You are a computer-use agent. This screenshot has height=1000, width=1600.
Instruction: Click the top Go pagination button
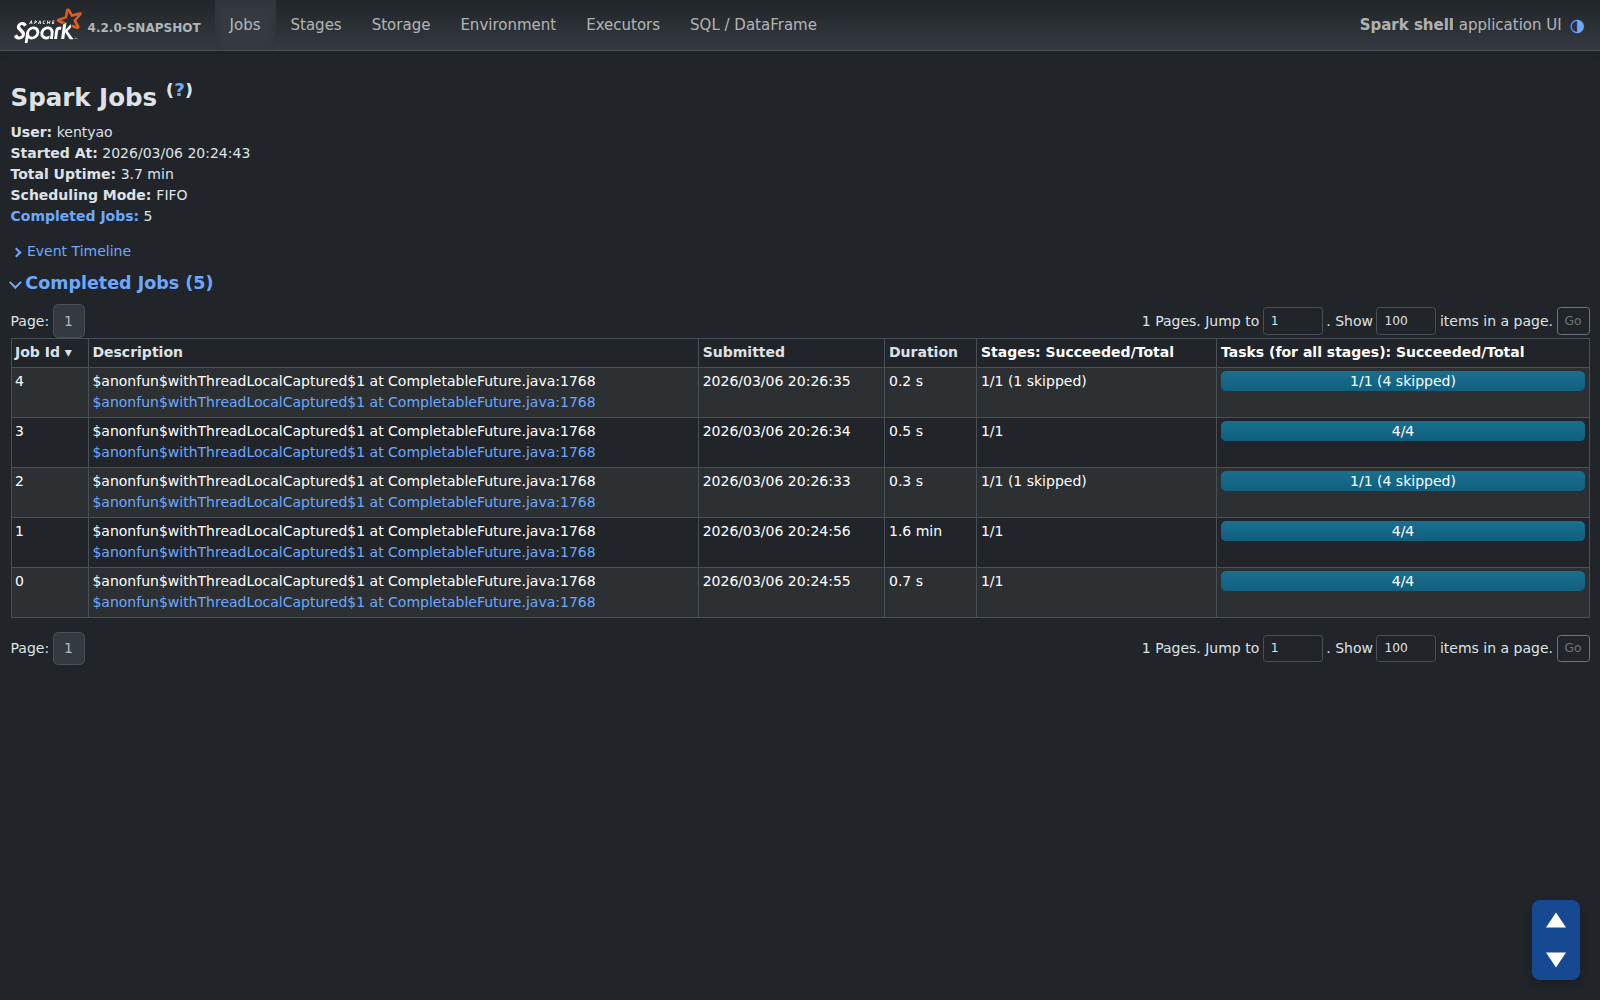(1573, 321)
